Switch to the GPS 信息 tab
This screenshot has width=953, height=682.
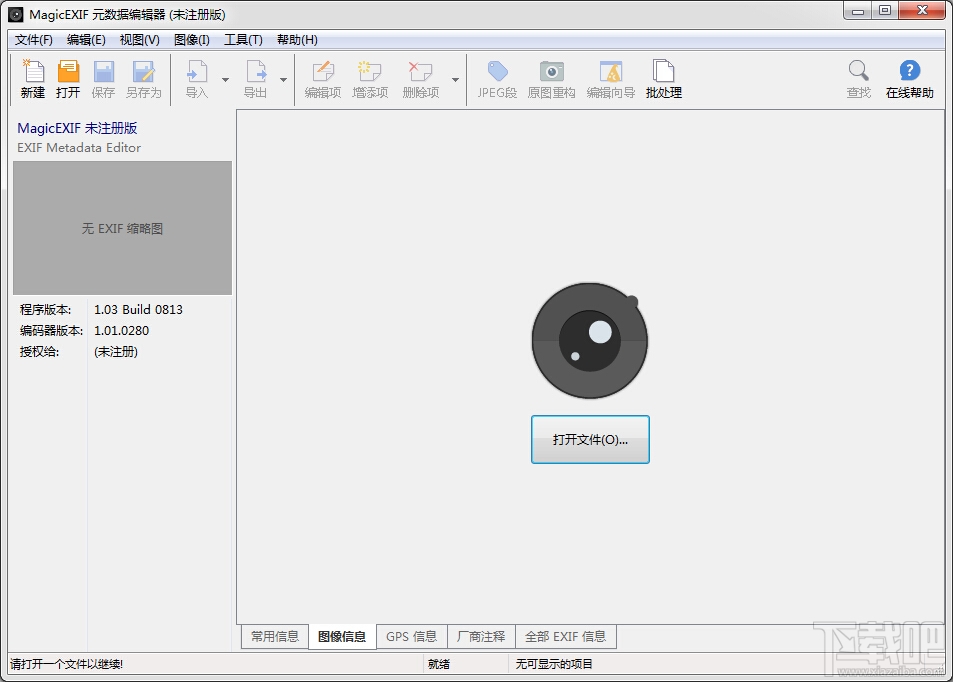click(411, 636)
